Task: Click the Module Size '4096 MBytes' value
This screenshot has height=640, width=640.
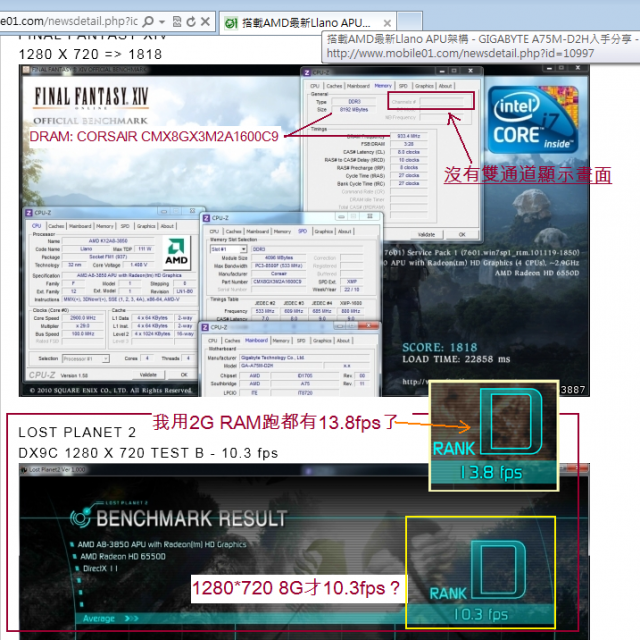Action: 279,258
